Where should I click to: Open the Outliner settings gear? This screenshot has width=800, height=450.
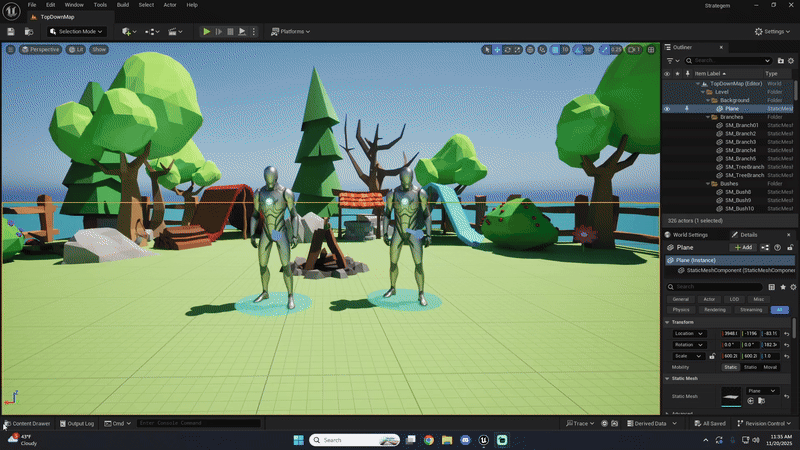(792, 60)
